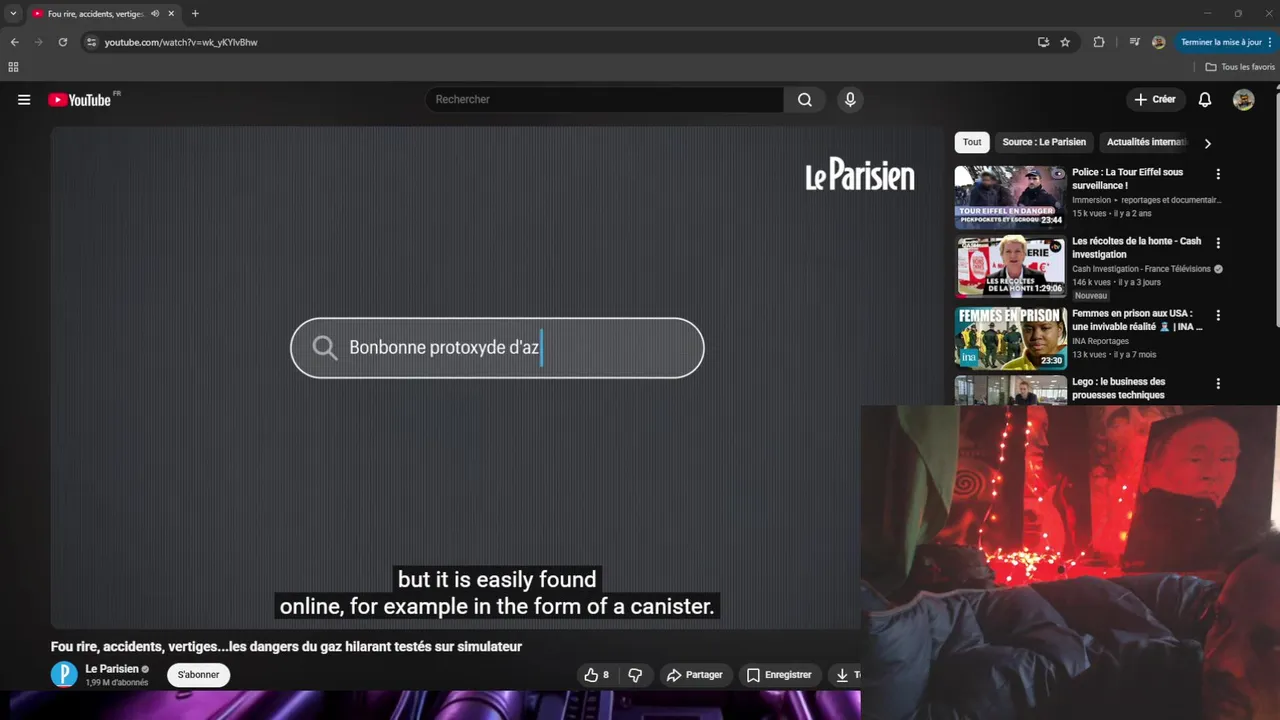
Task: Open the notifications bell
Action: pos(1205,100)
